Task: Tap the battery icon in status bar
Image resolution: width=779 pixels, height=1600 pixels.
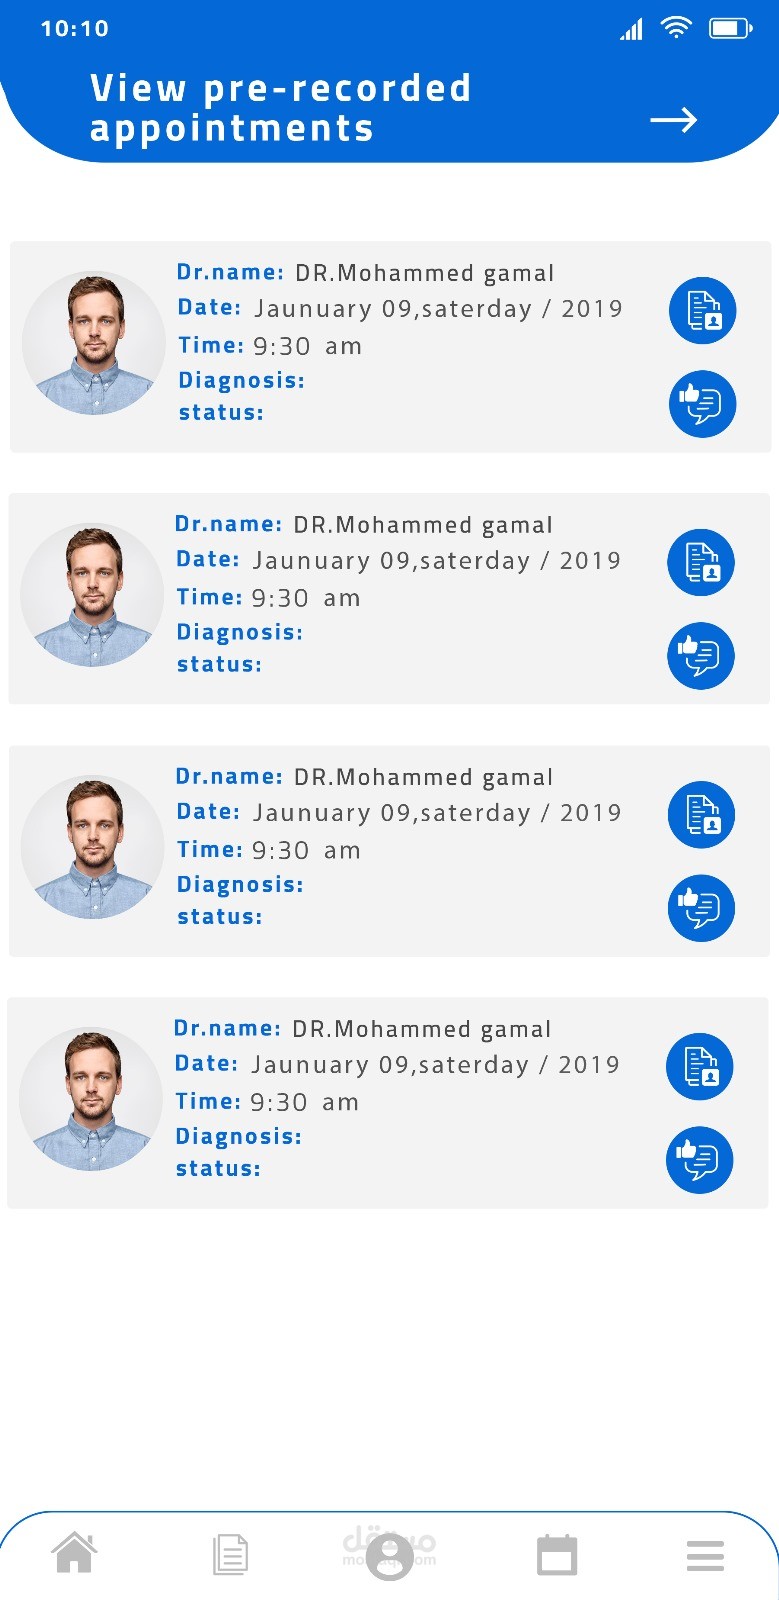Action: click(x=730, y=29)
